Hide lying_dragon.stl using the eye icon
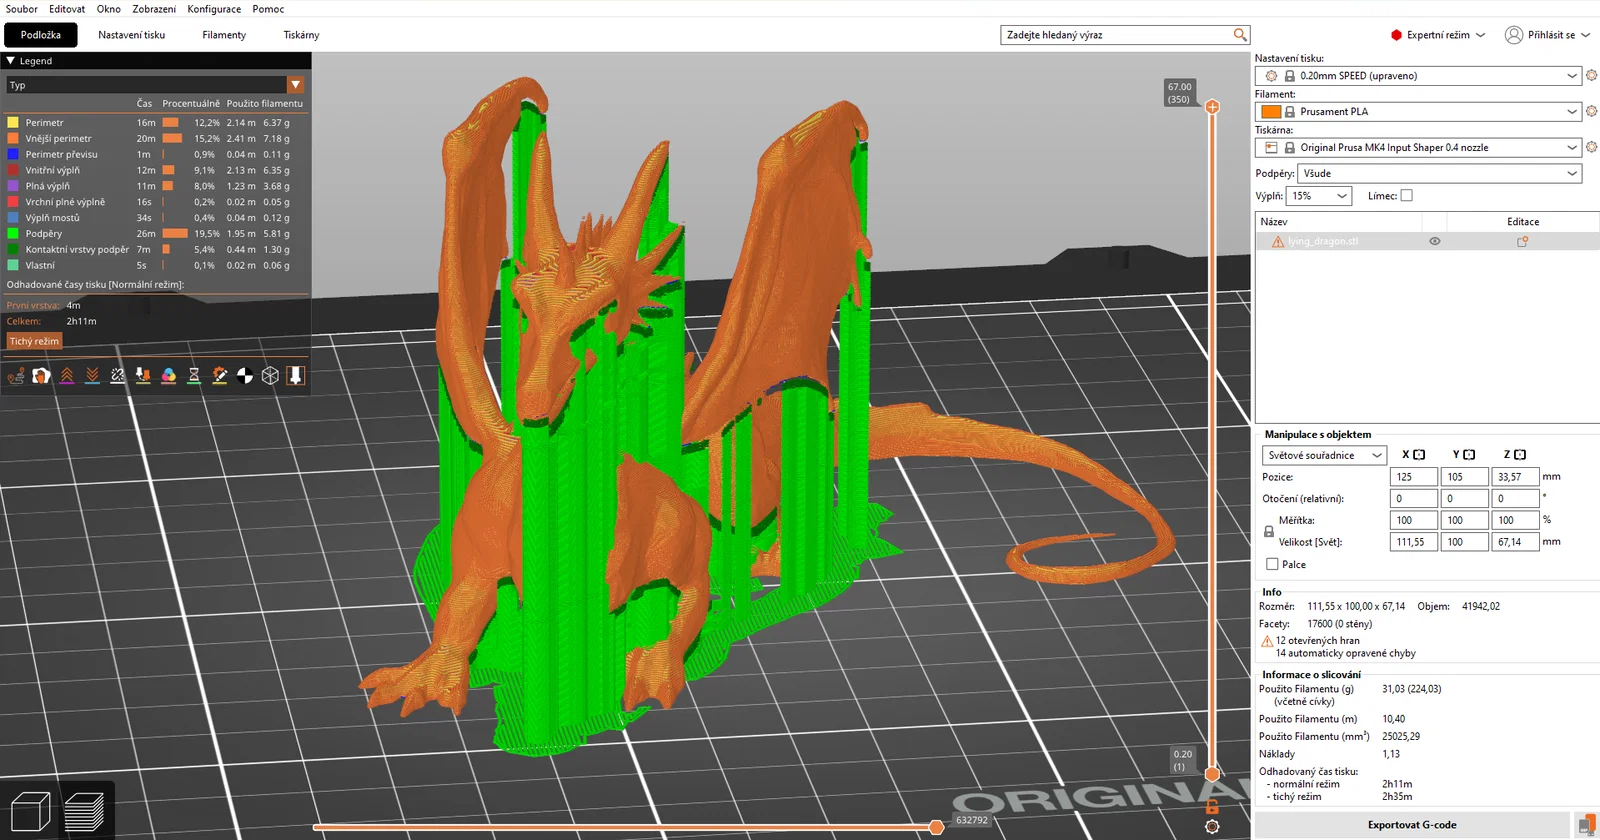Image resolution: width=1600 pixels, height=840 pixels. point(1434,242)
